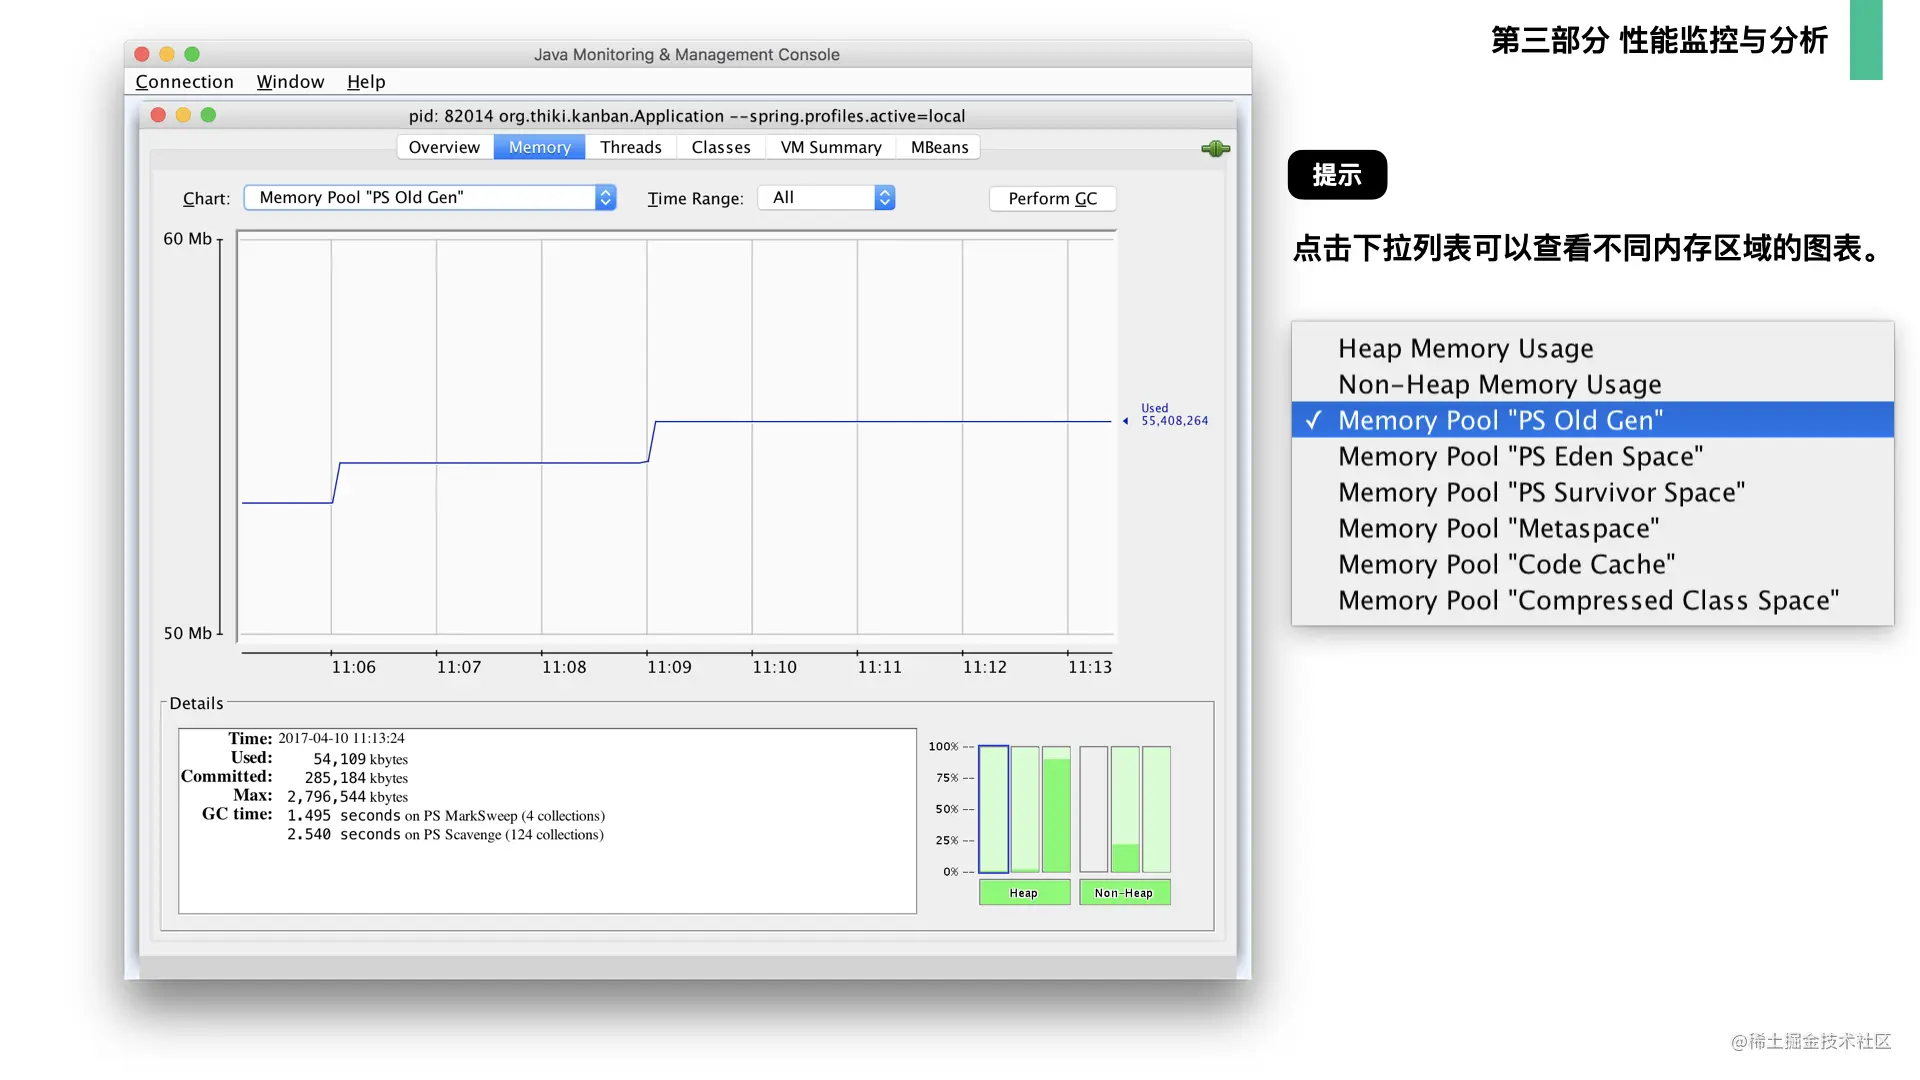Close the Java Monitoring & Management Console

point(142,54)
